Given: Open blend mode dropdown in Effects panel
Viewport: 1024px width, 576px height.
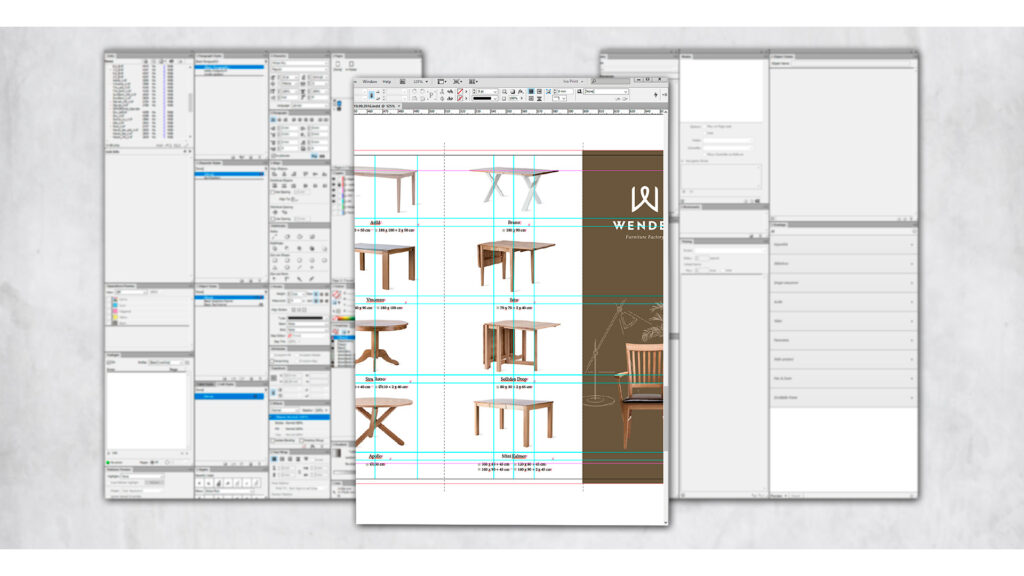Looking at the screenshot, I should coord(285,409).
